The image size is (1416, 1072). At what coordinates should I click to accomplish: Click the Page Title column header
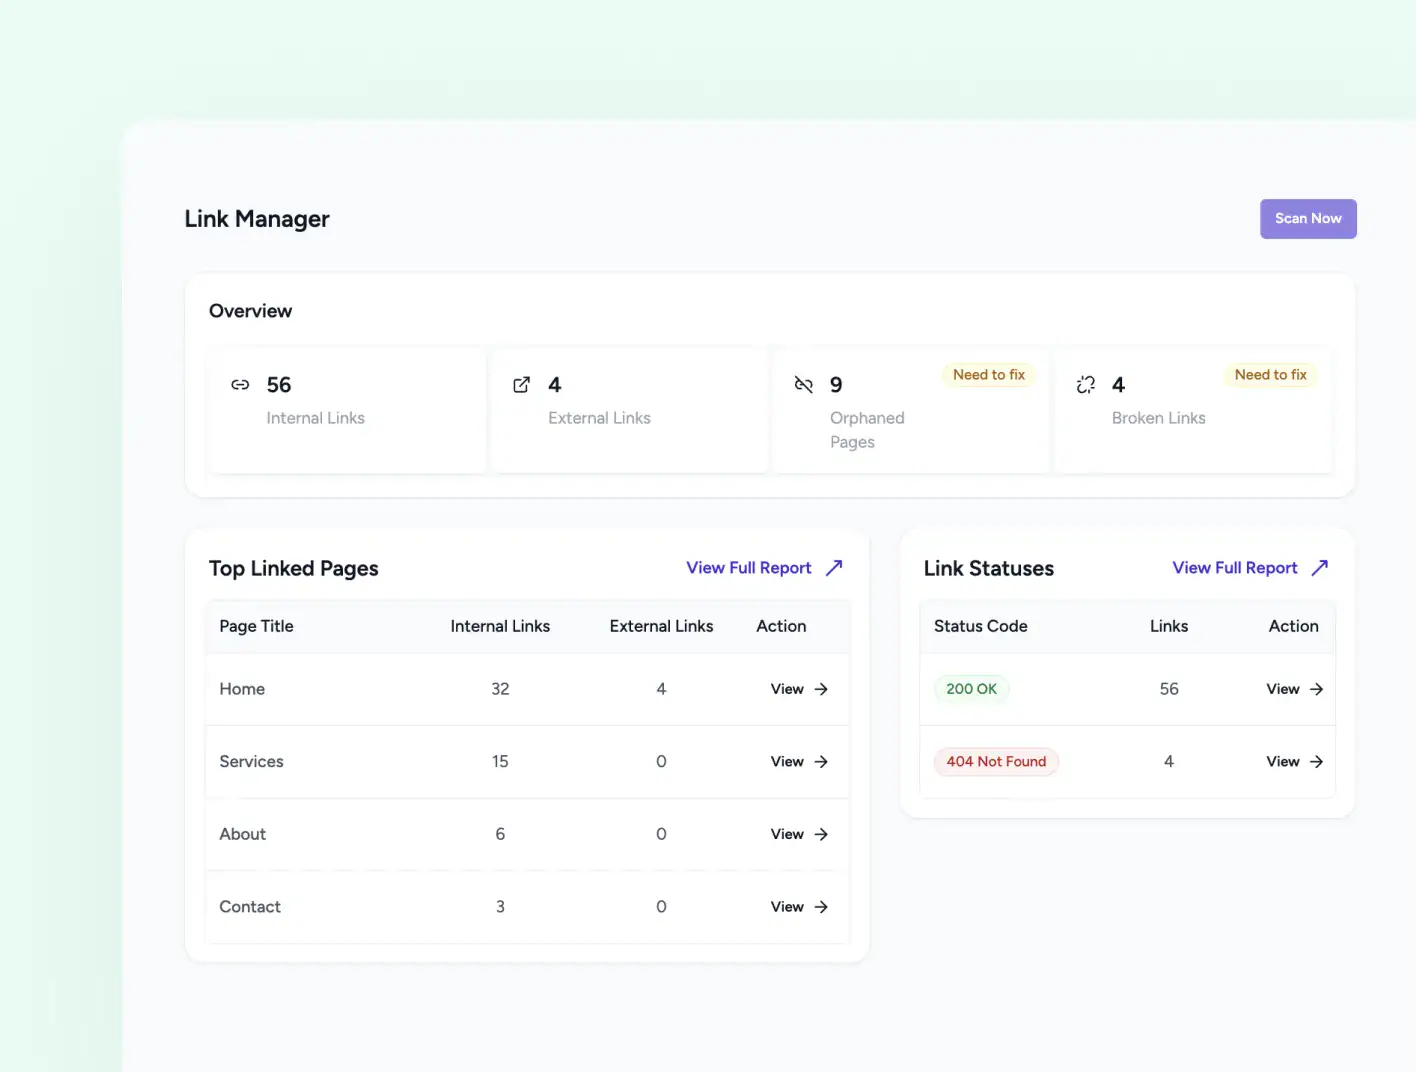[x=256, y=626]
